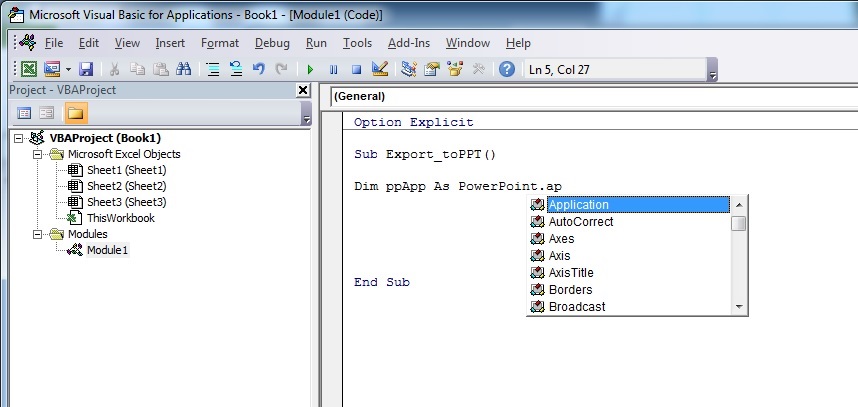
Task: Select Module1 in project tree
Action: [107, 250]
